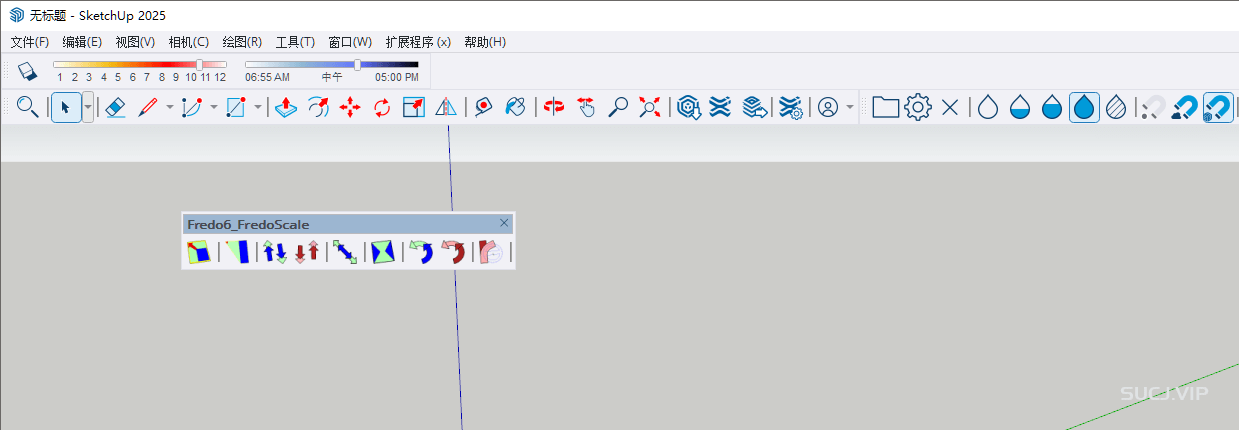The image size is (1239, 430).
Task: Select FredoScale twisting hourglass tool
Action: [383, 252]
